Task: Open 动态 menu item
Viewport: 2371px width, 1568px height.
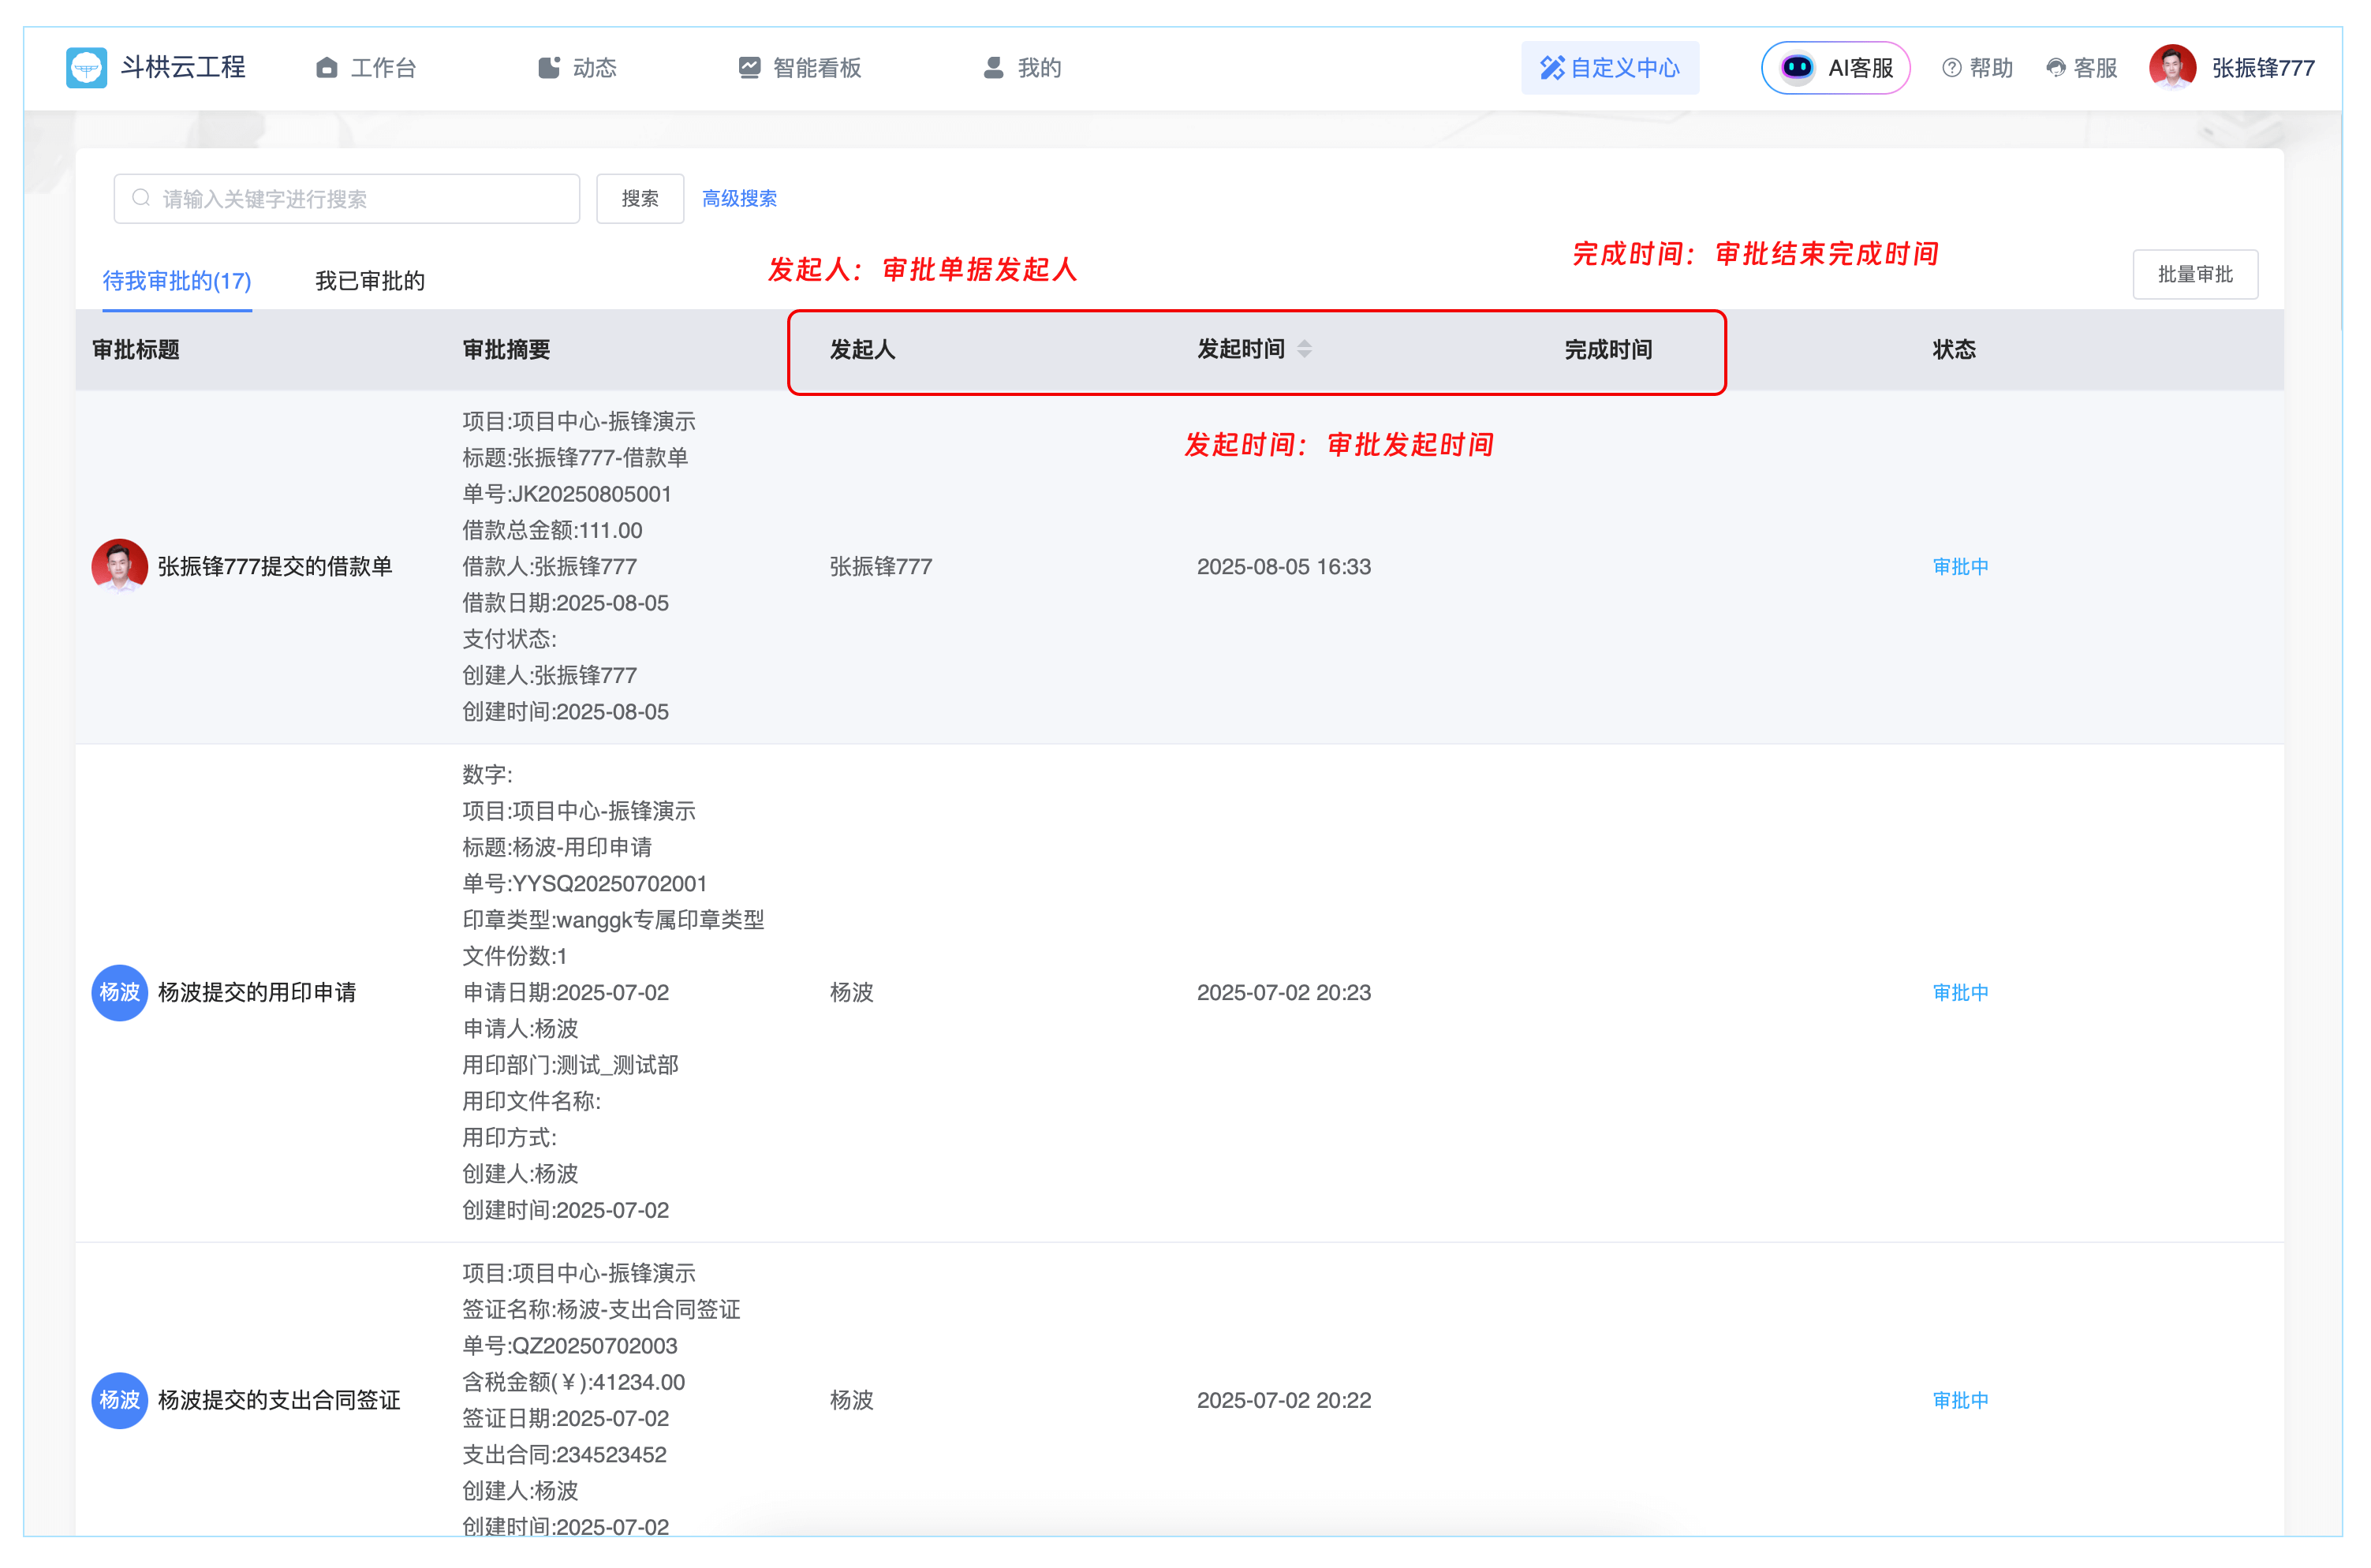Action: coord(577,67)
